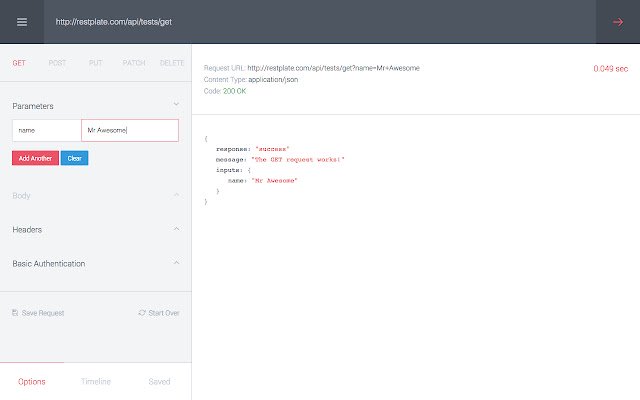This screenshot has height=400, width=640.
Task: Click the application/json content type text
Action: coord(273,80)
